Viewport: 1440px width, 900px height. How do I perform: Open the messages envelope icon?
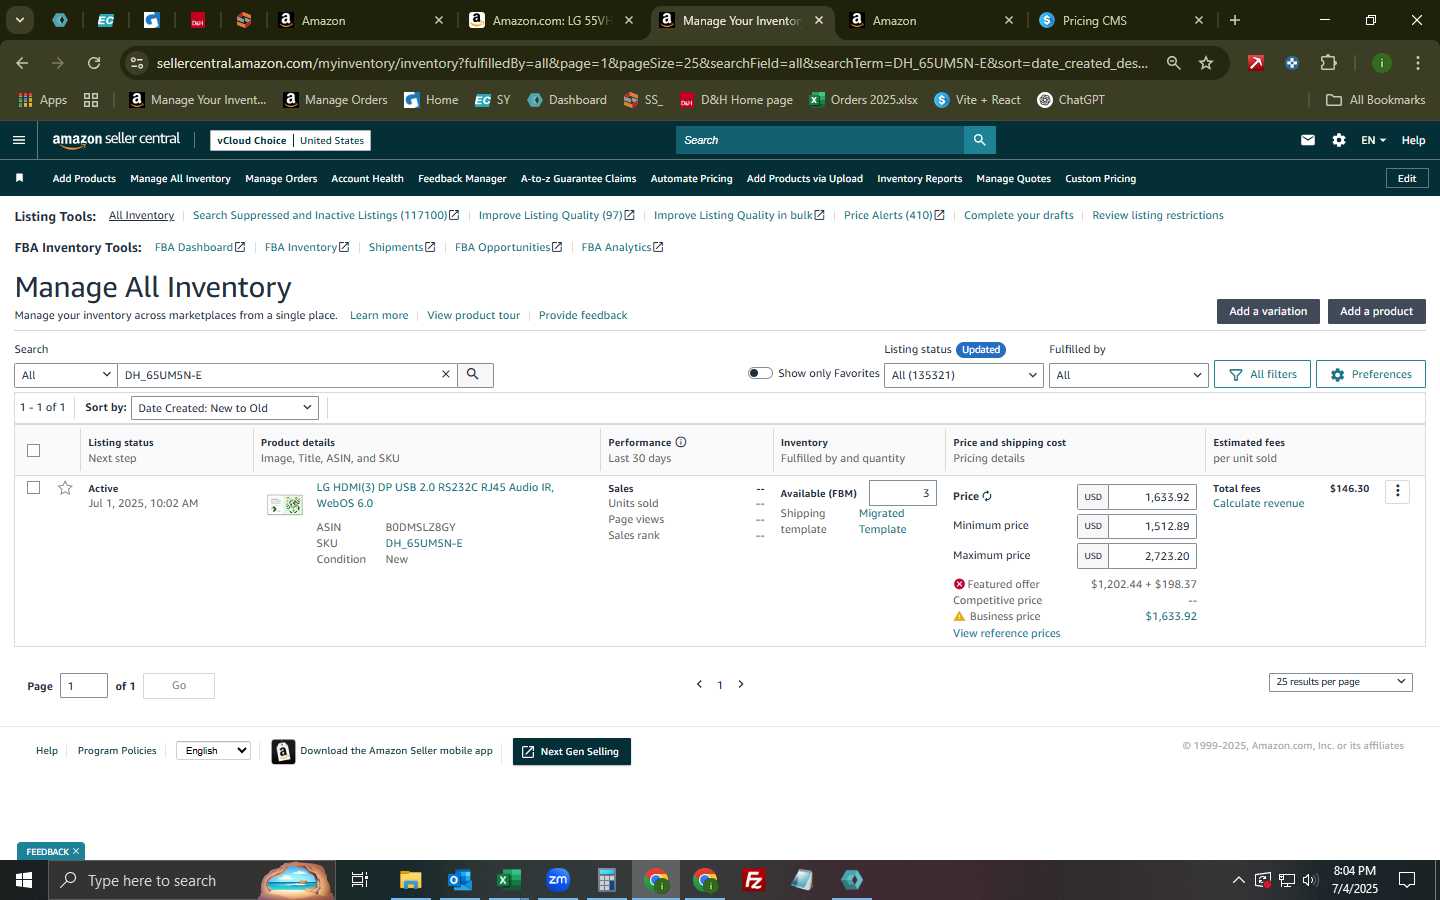[1308, 140]
